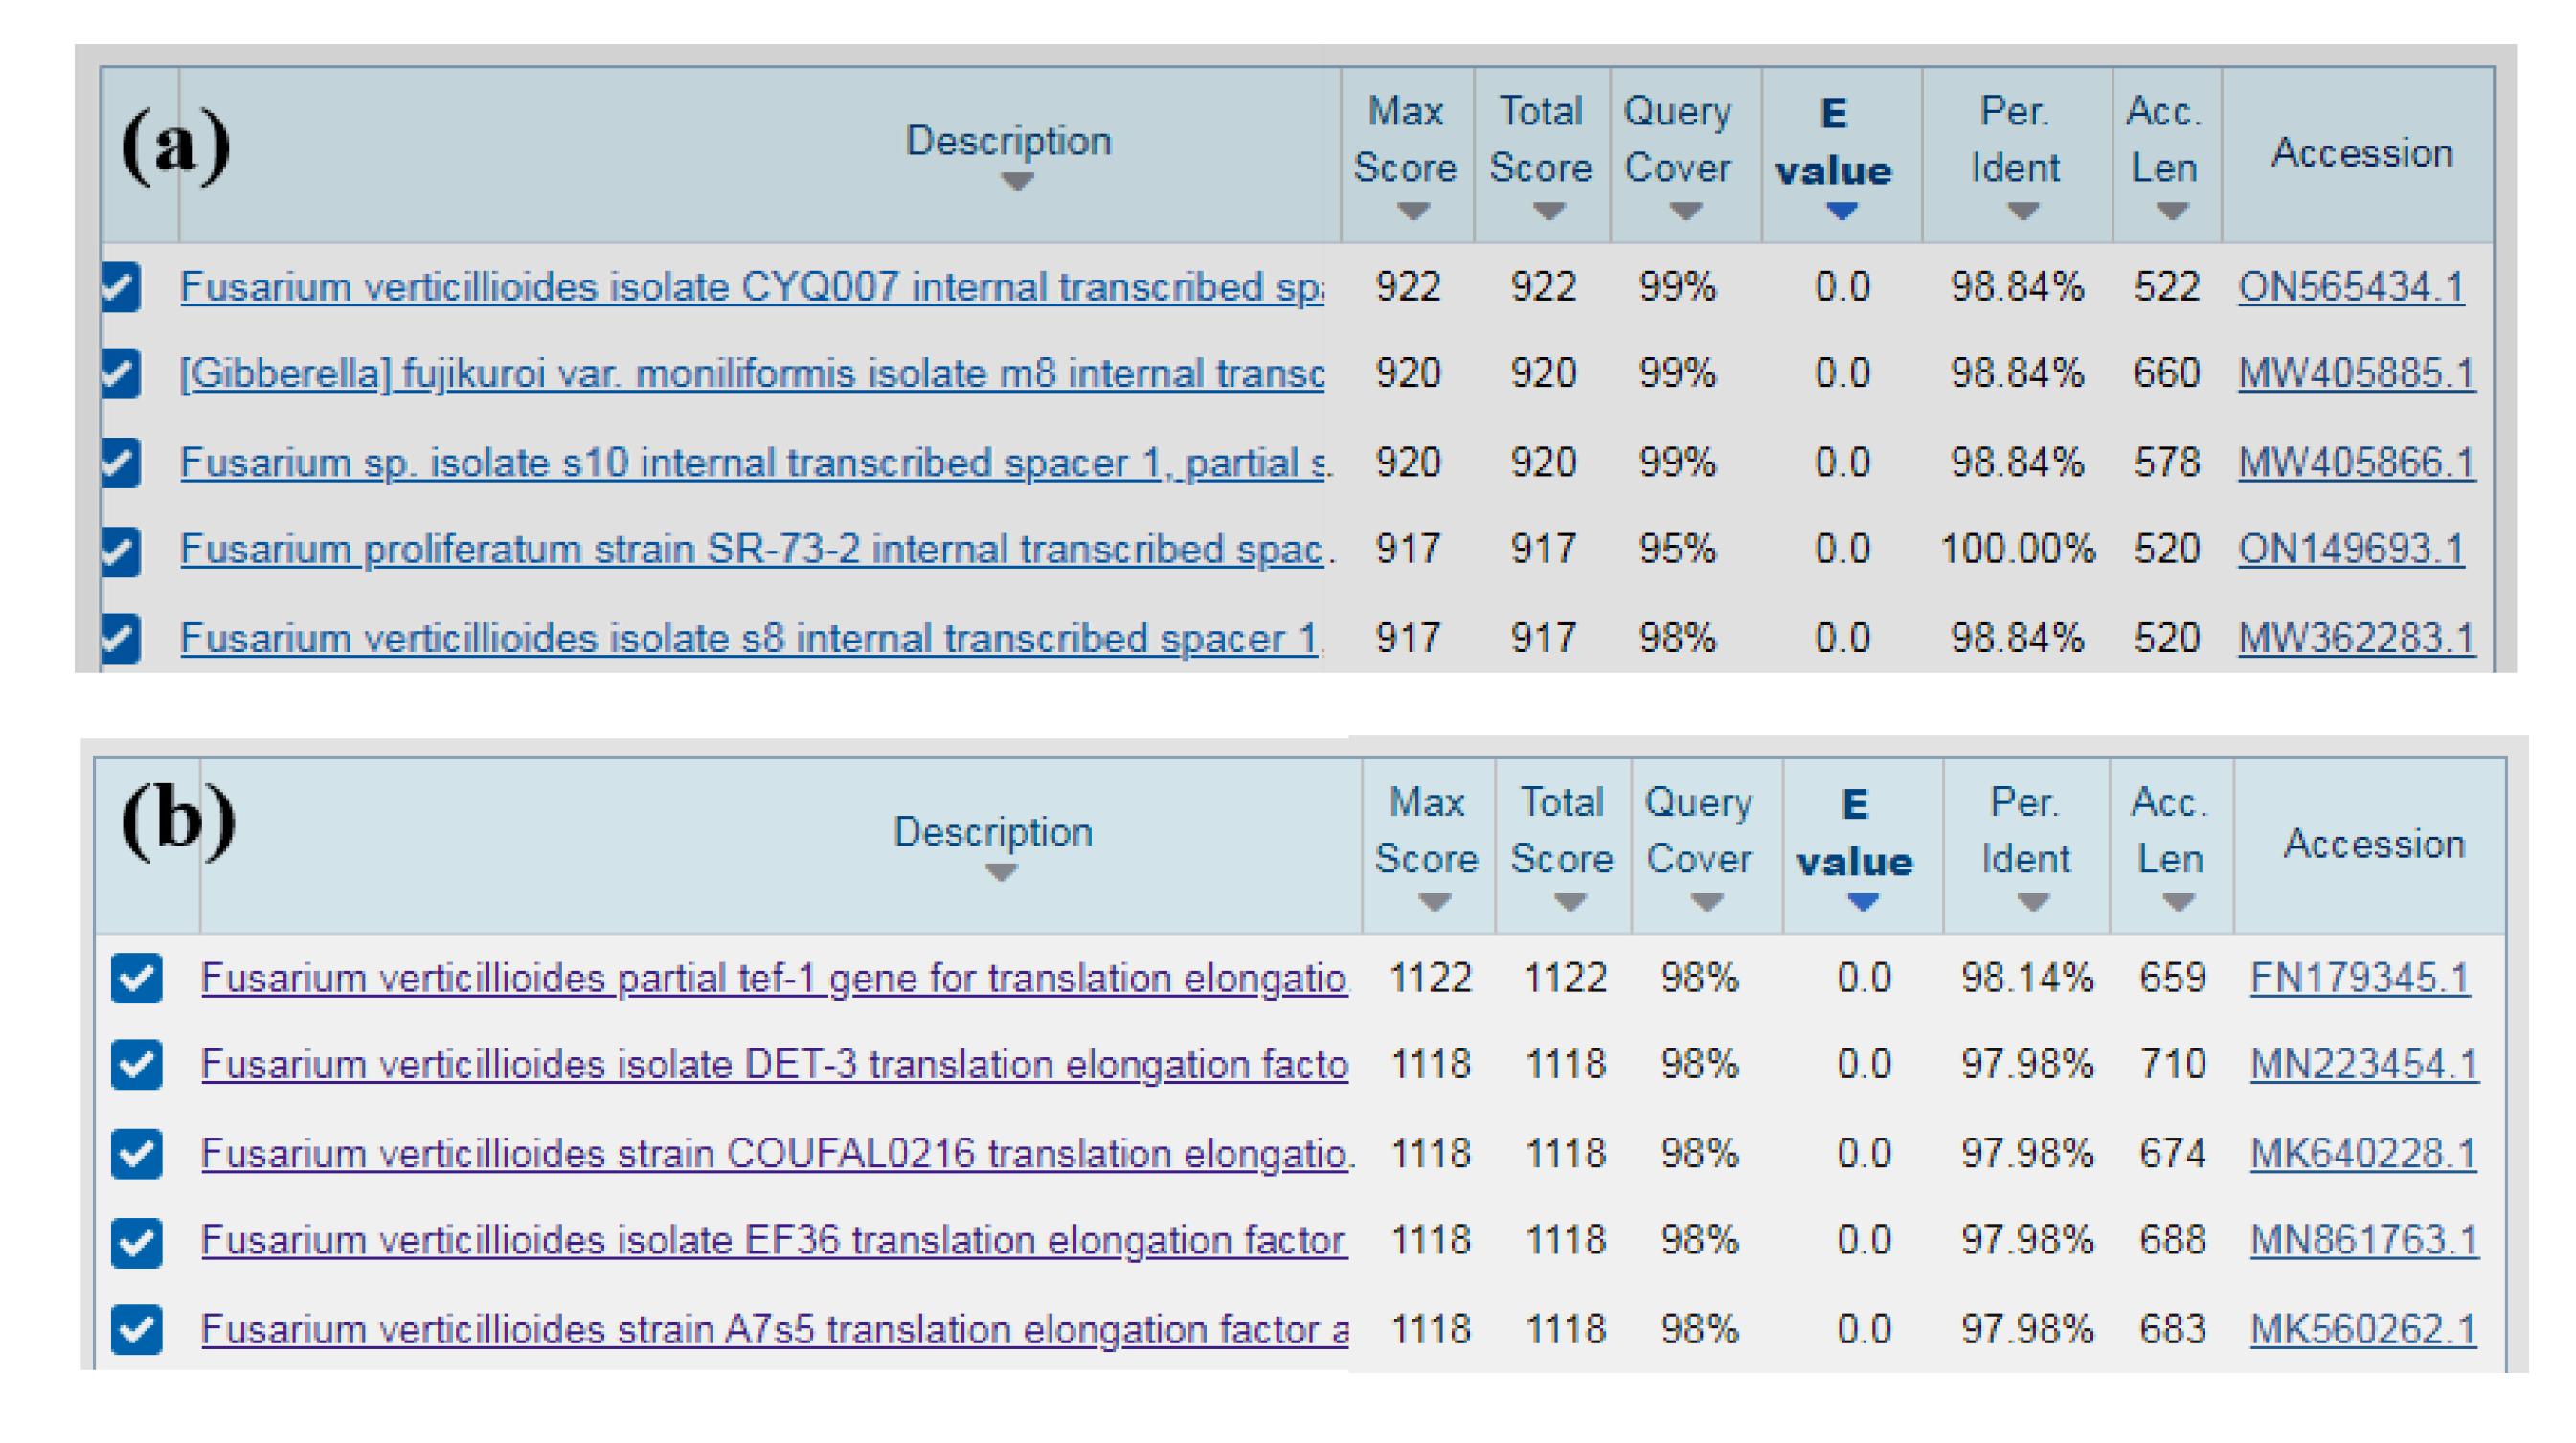Open accession link MK560262.1
The height and width of the screenshot is (1443, 2576).
(2362, 1329)
